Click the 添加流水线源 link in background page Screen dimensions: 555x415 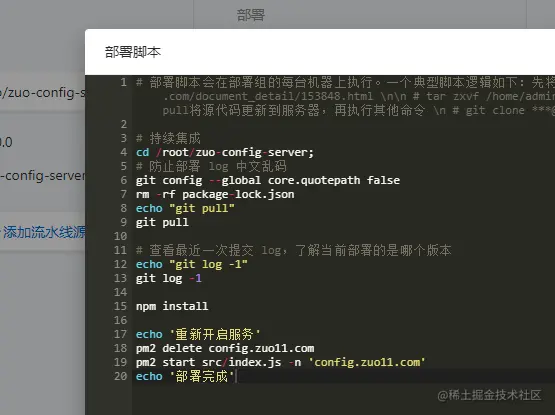(x=44, y=232)
